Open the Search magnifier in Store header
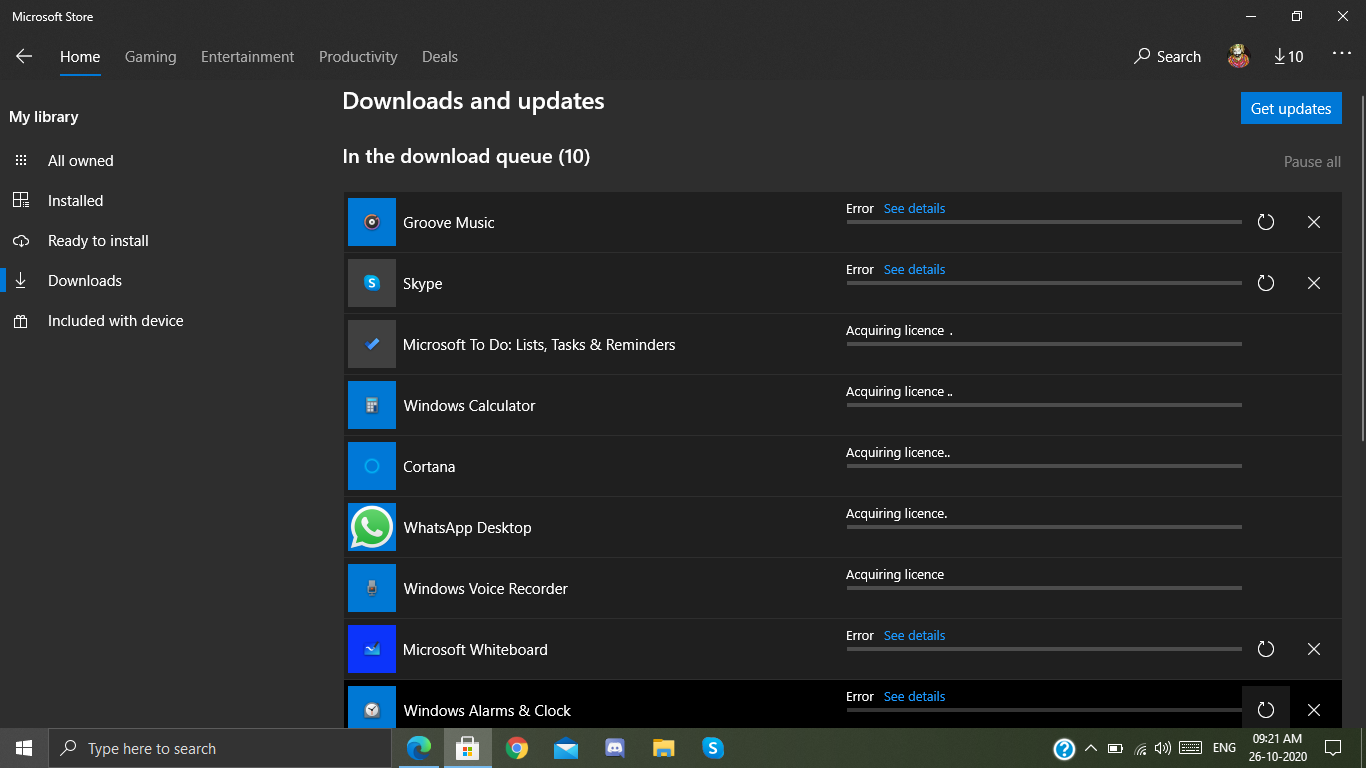Viewport: 1366px width, 768px height. point(1167,57)
